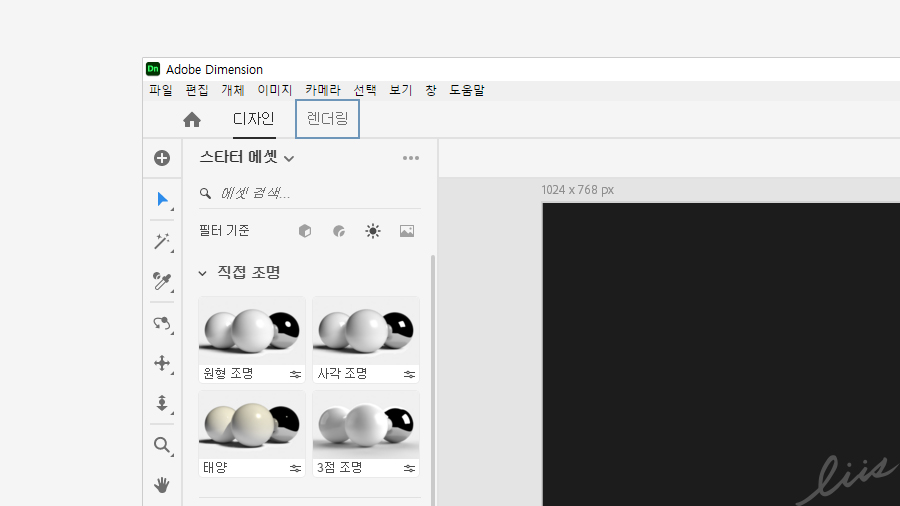Screen dimensions: 900x506
Task: Select the Dolly camera tool
Action: tap(162, 403)
